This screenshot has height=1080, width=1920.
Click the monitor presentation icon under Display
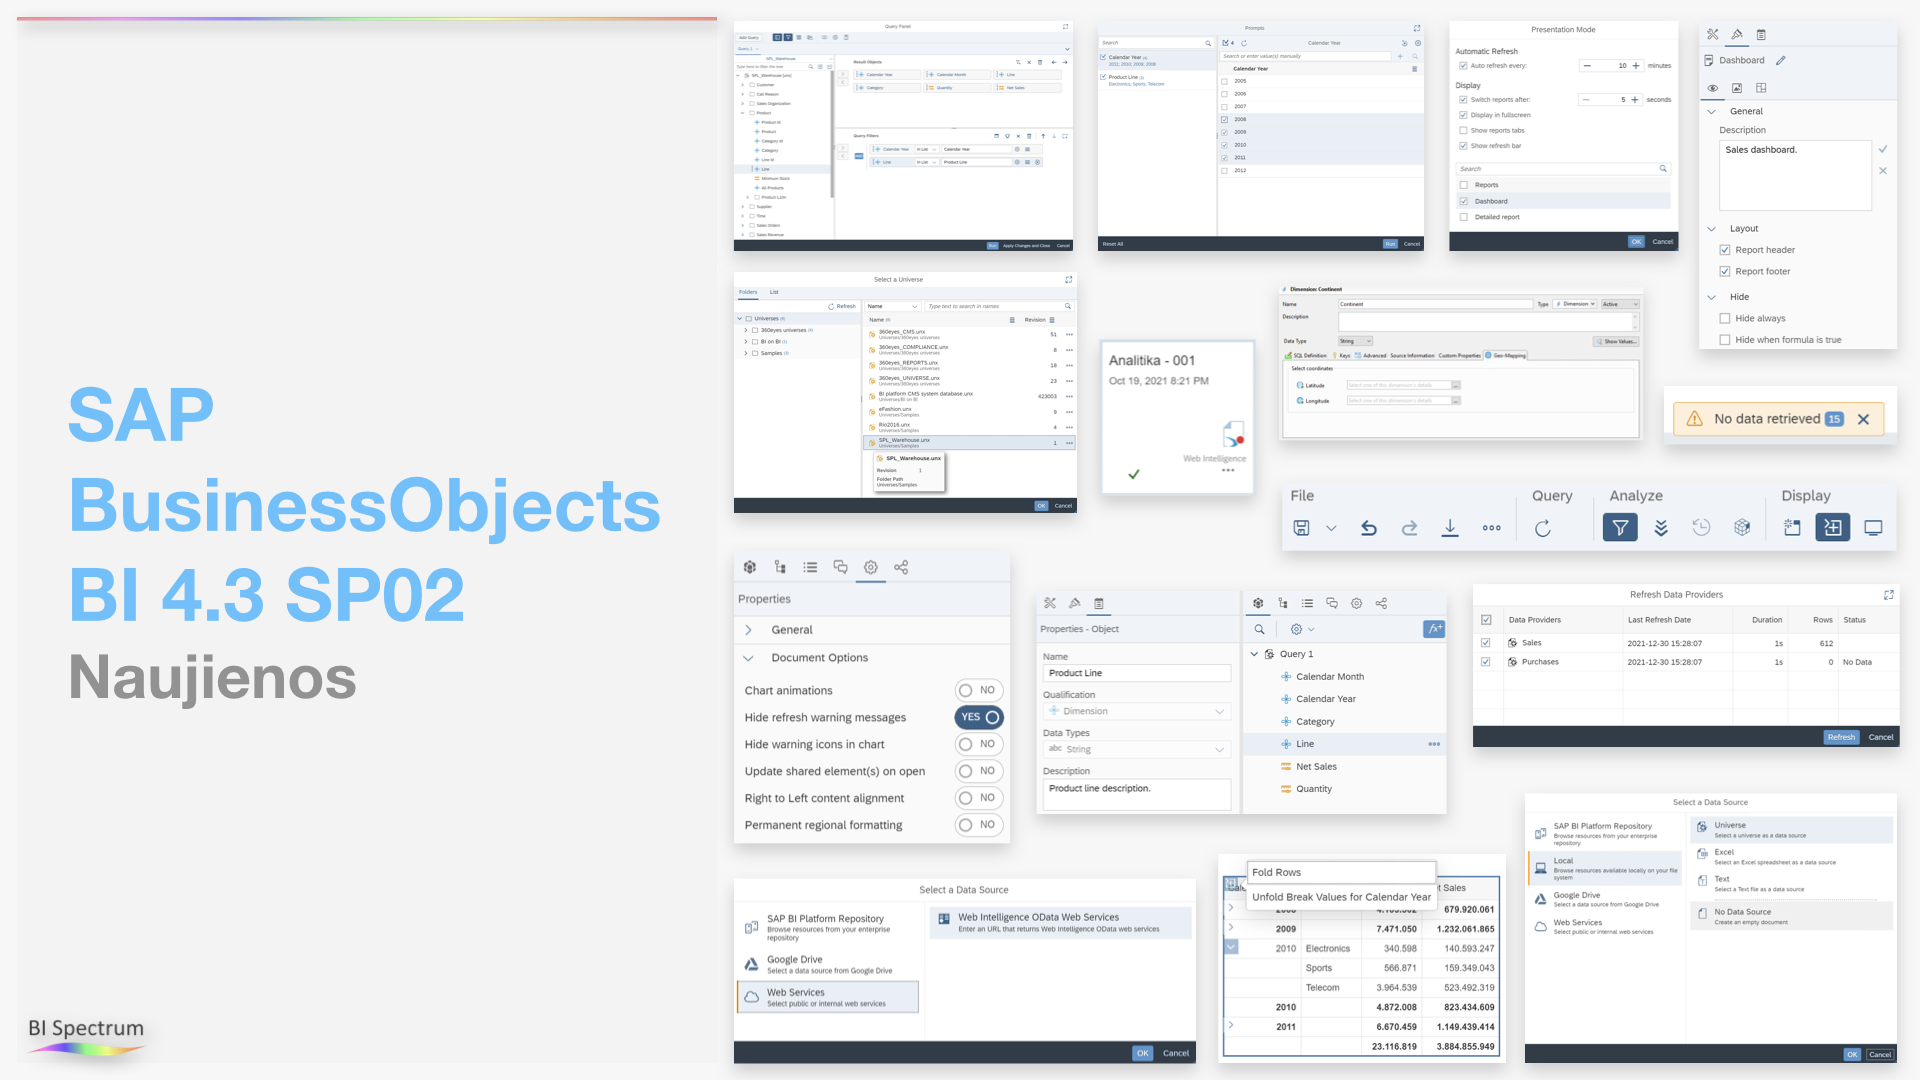coord(1873,527)
